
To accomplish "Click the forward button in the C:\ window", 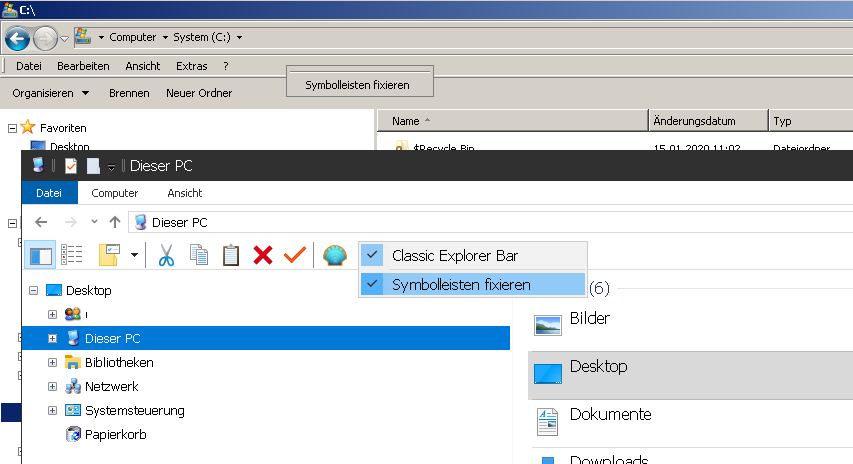I will point(46,39).
